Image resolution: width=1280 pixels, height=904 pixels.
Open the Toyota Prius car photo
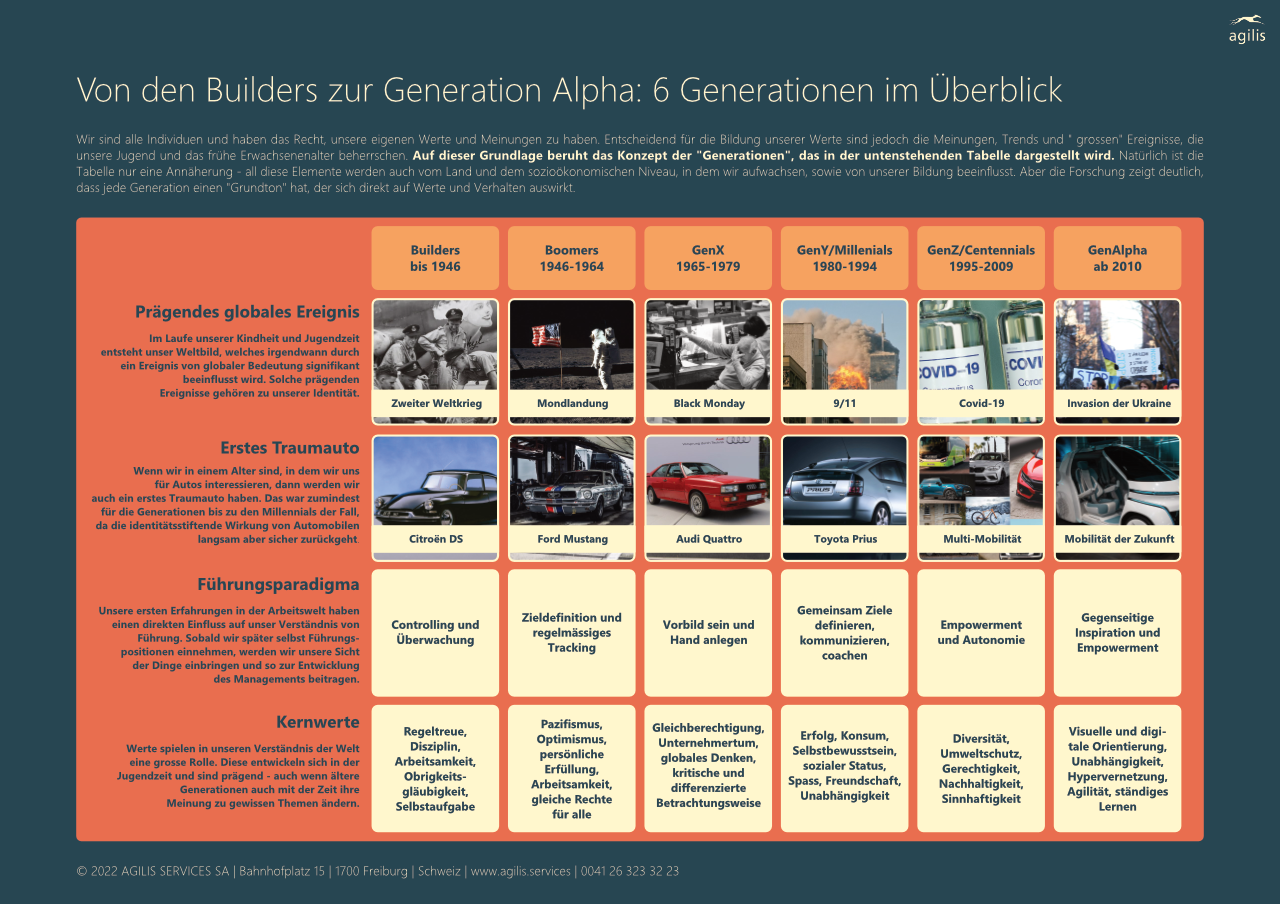845,481
